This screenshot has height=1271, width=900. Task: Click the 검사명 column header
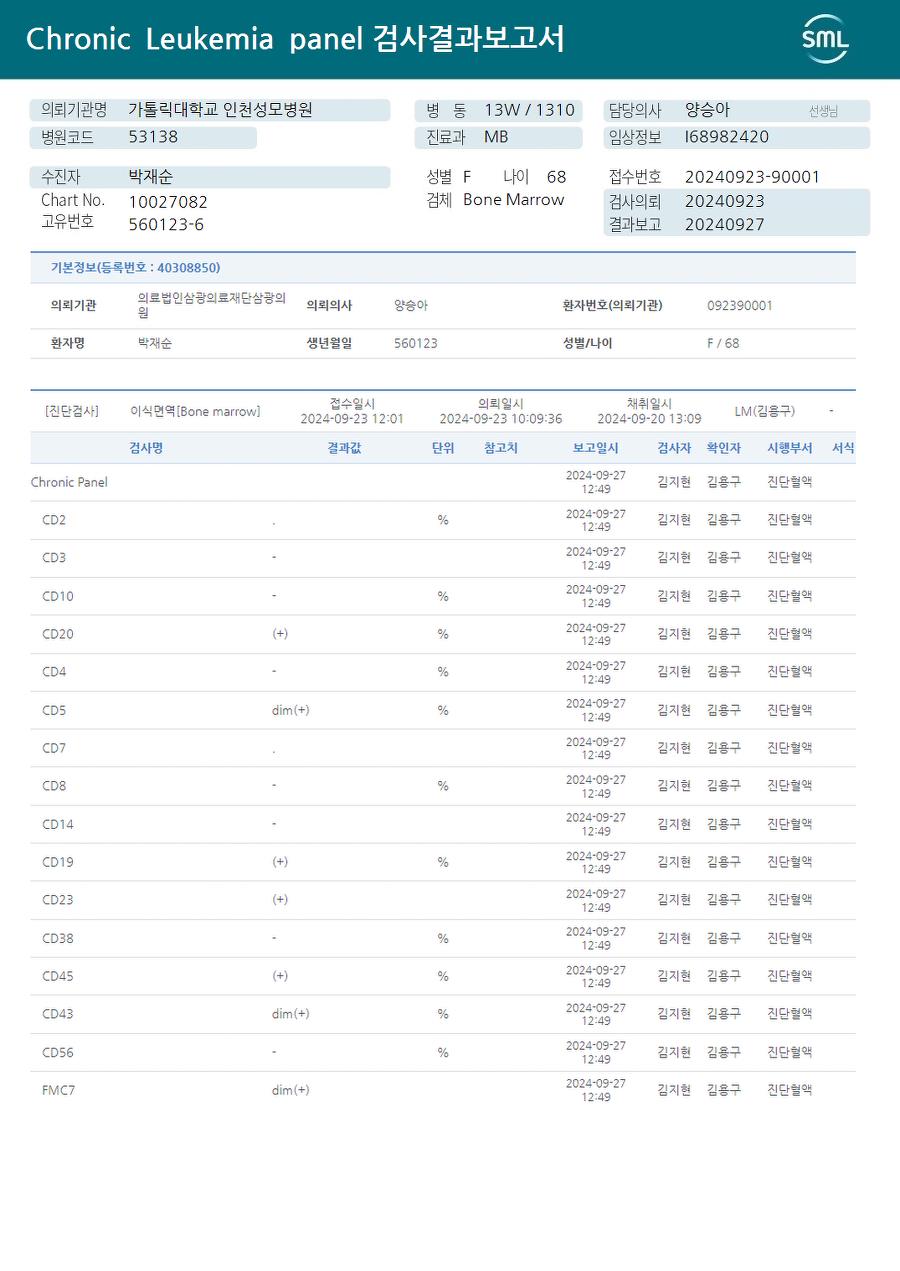tap(146, 448)
